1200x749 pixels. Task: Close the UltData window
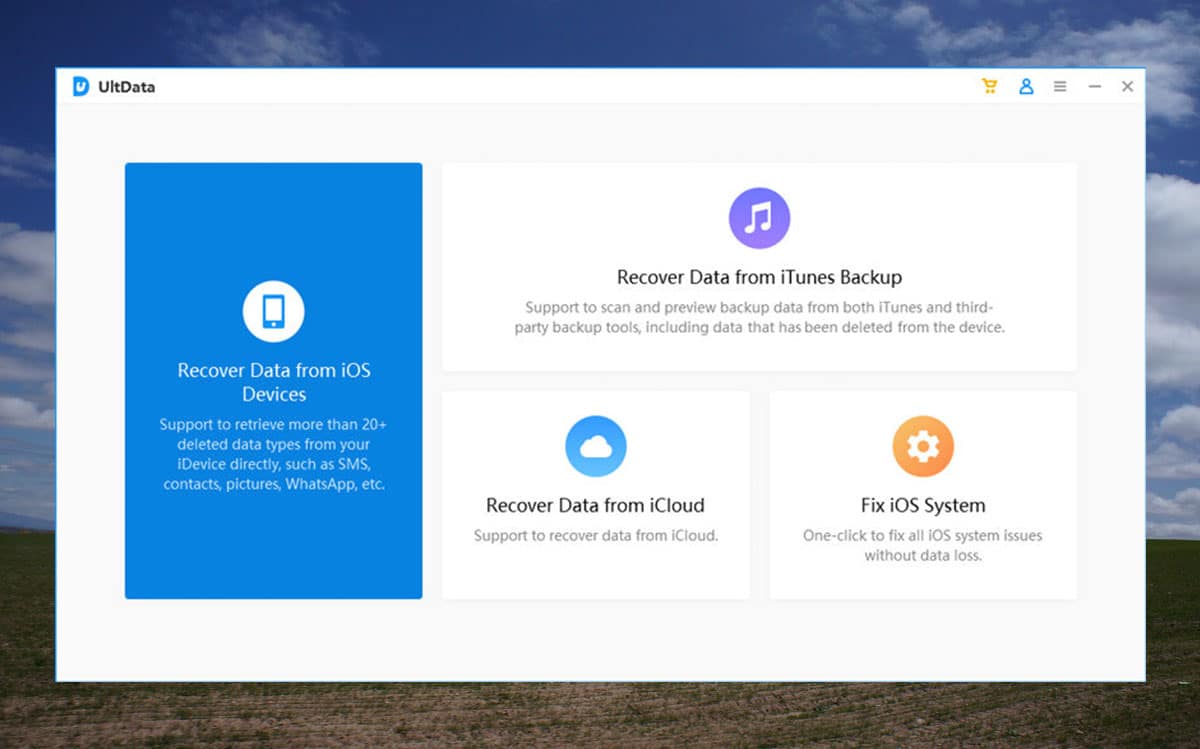(1127, 87)
